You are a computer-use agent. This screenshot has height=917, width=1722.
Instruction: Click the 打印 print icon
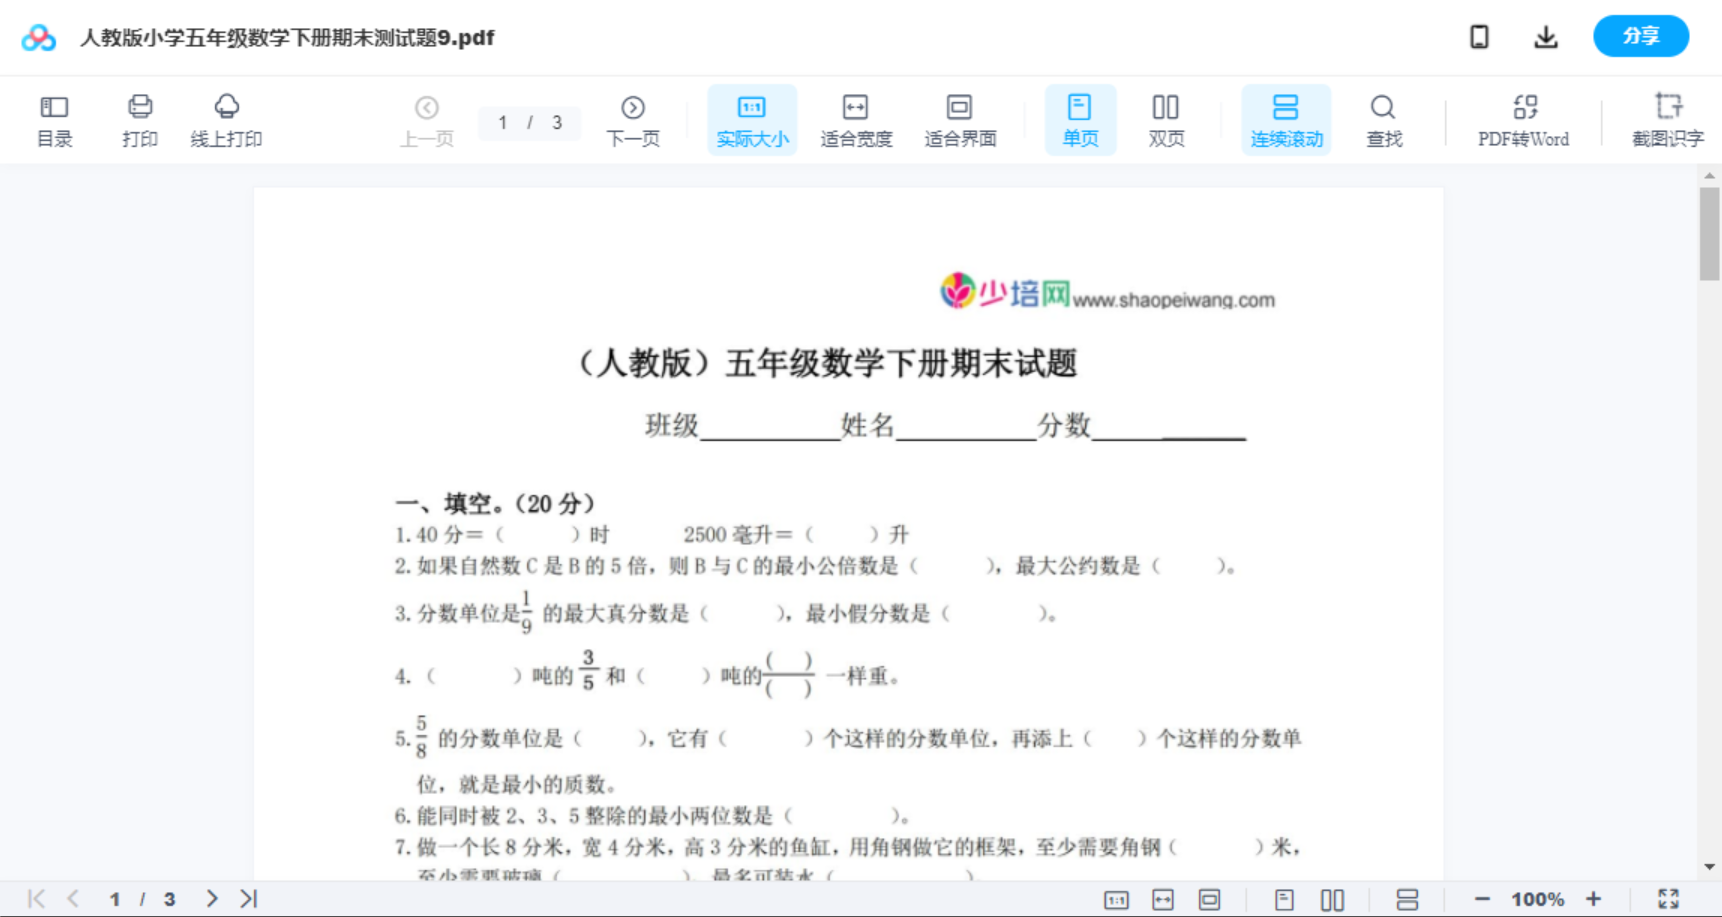[139, 119]
